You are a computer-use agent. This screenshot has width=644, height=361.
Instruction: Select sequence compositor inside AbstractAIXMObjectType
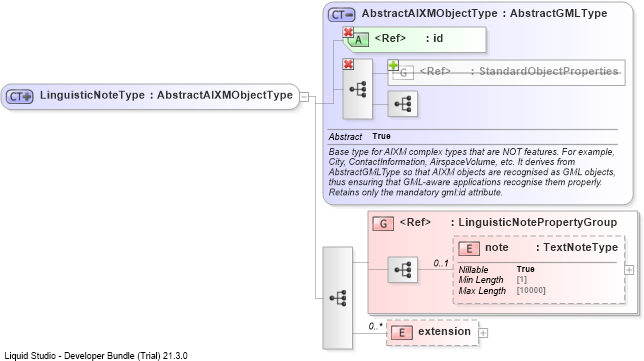coord(358,89)
